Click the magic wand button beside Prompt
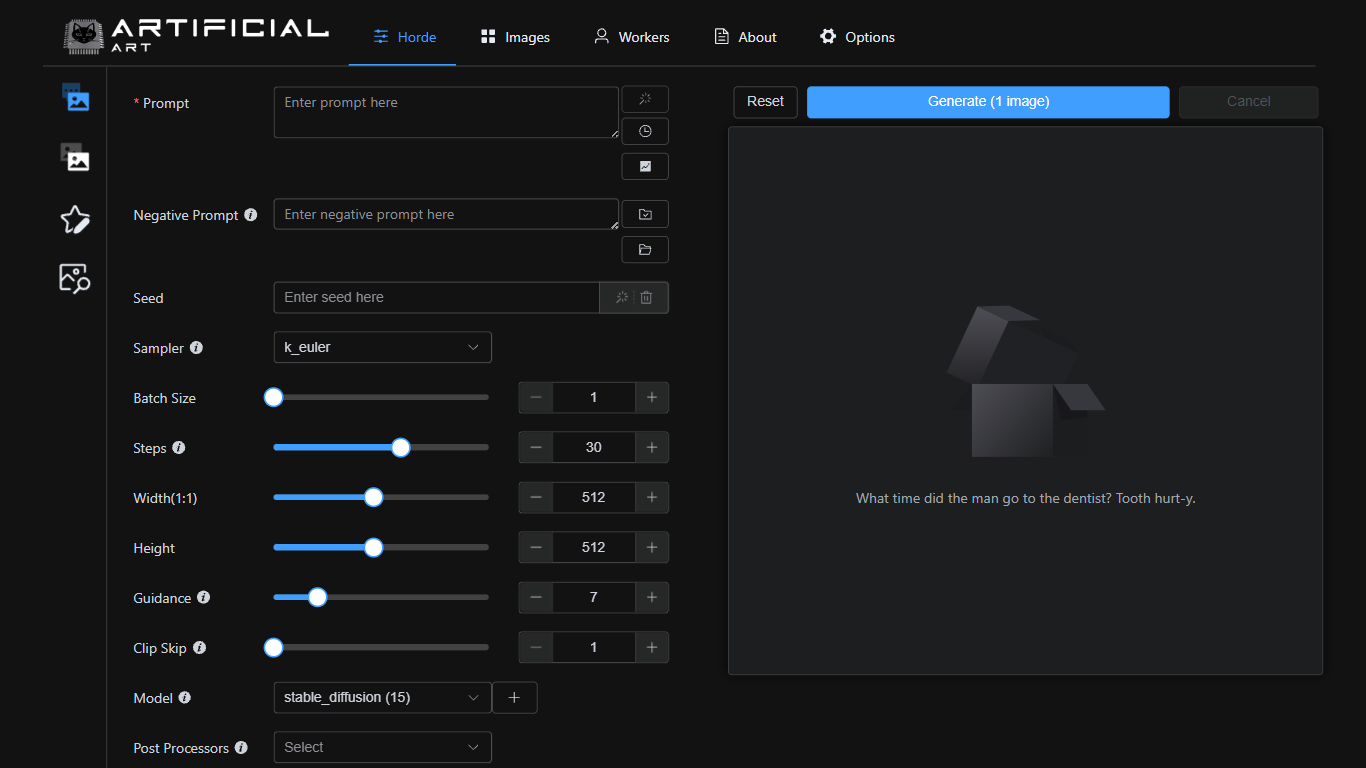1366x768 pixels. [x=645, y=99]
